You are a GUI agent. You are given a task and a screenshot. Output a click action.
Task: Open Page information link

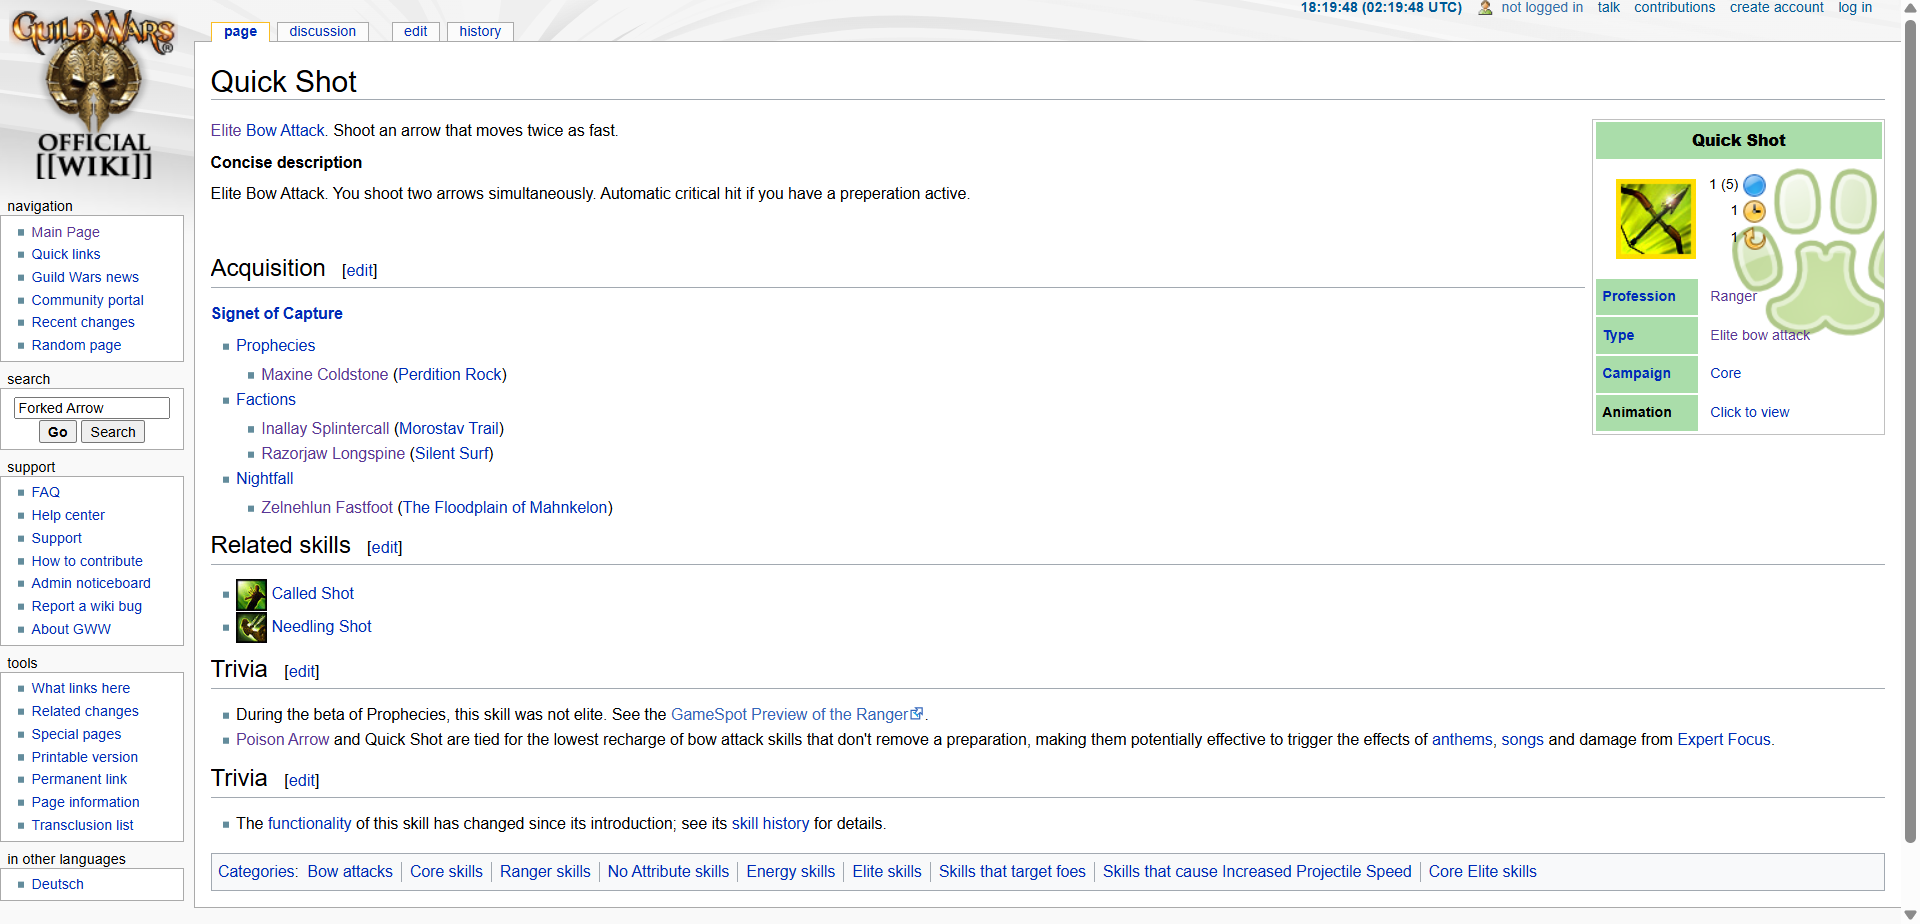click(x=85, y=802)
